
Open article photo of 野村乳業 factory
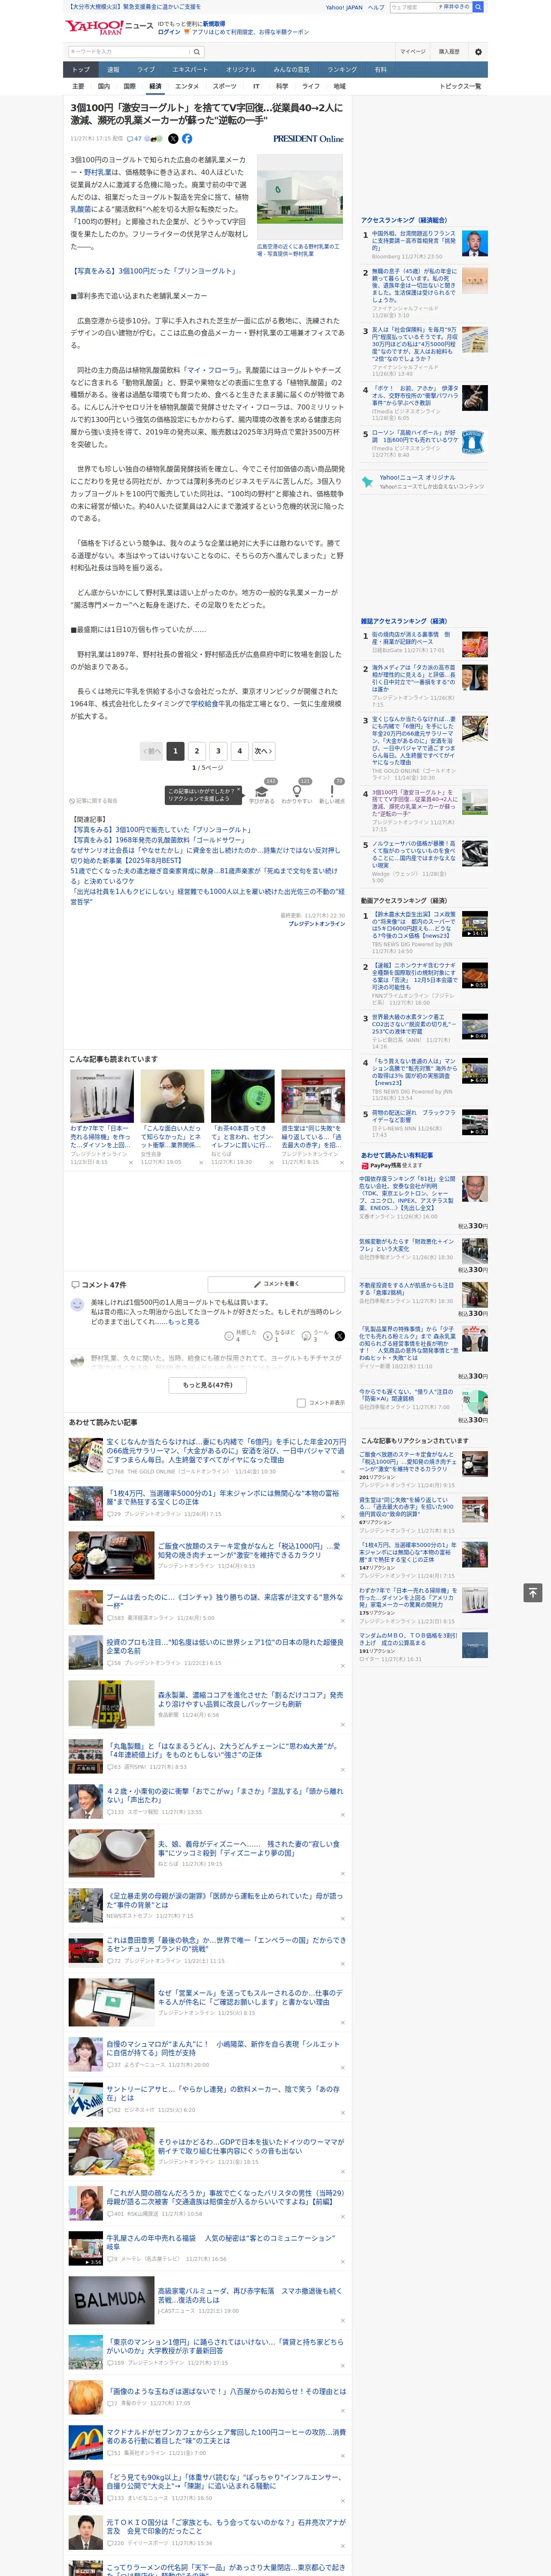(299, 196)
